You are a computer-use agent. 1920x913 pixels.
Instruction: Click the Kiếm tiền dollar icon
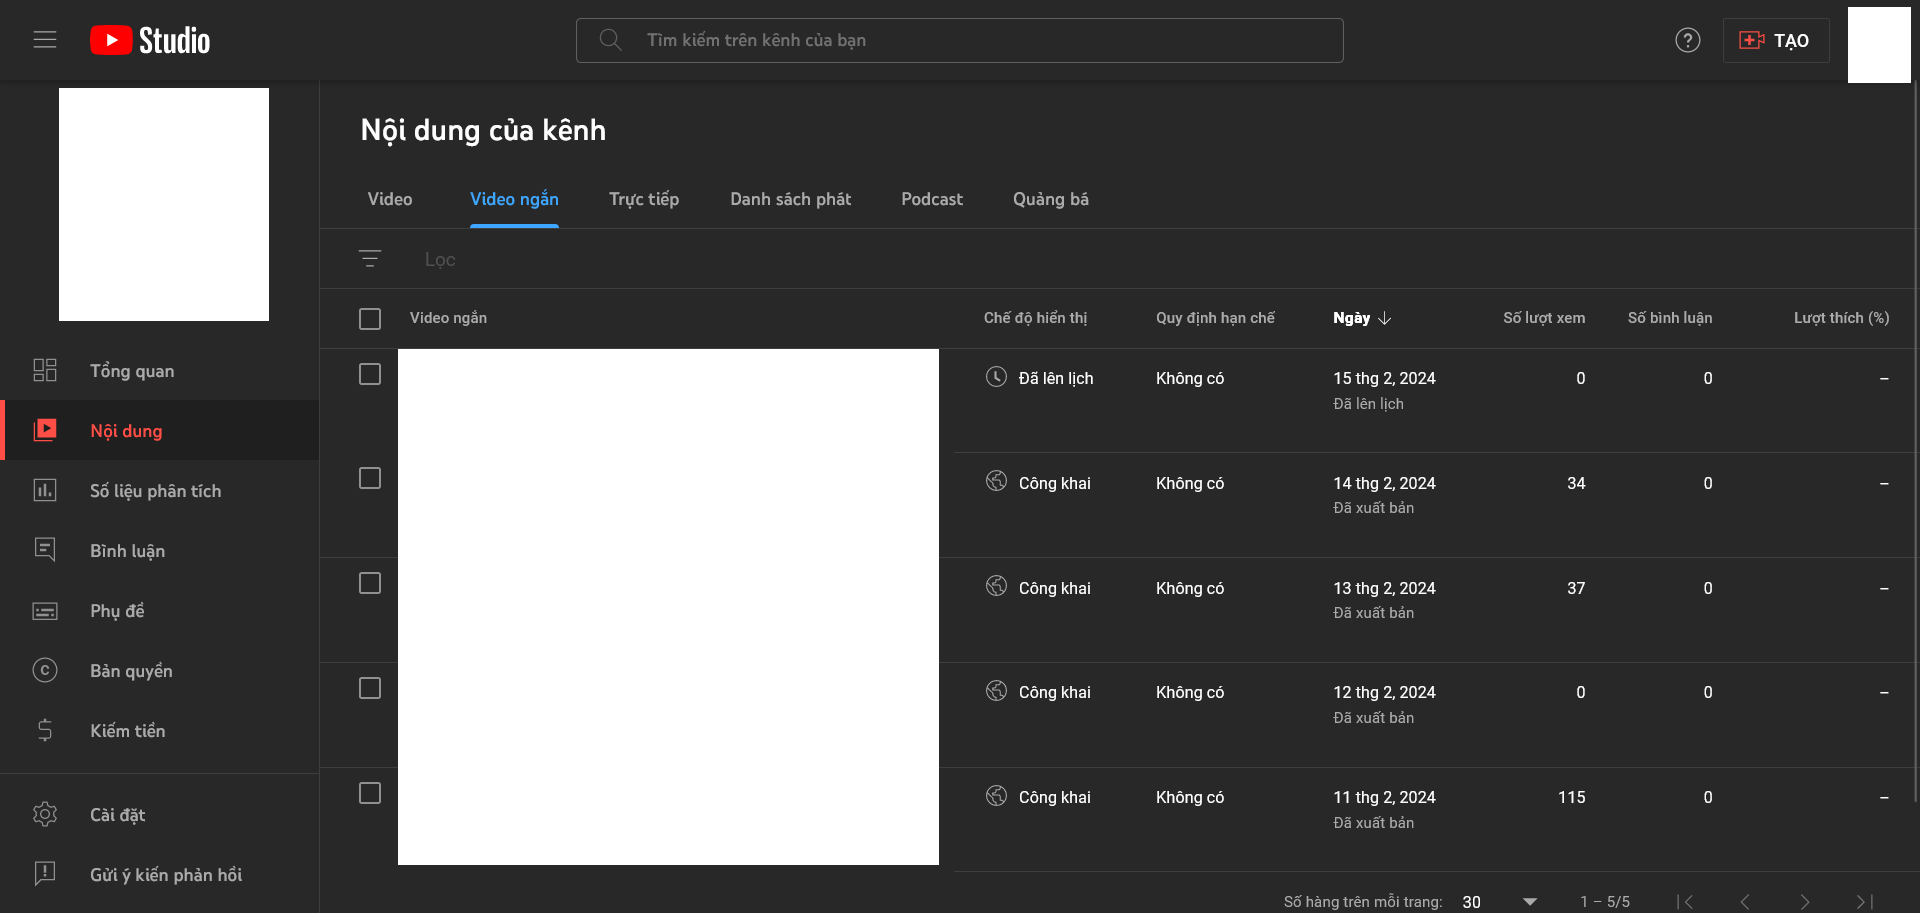click(45, 730)
